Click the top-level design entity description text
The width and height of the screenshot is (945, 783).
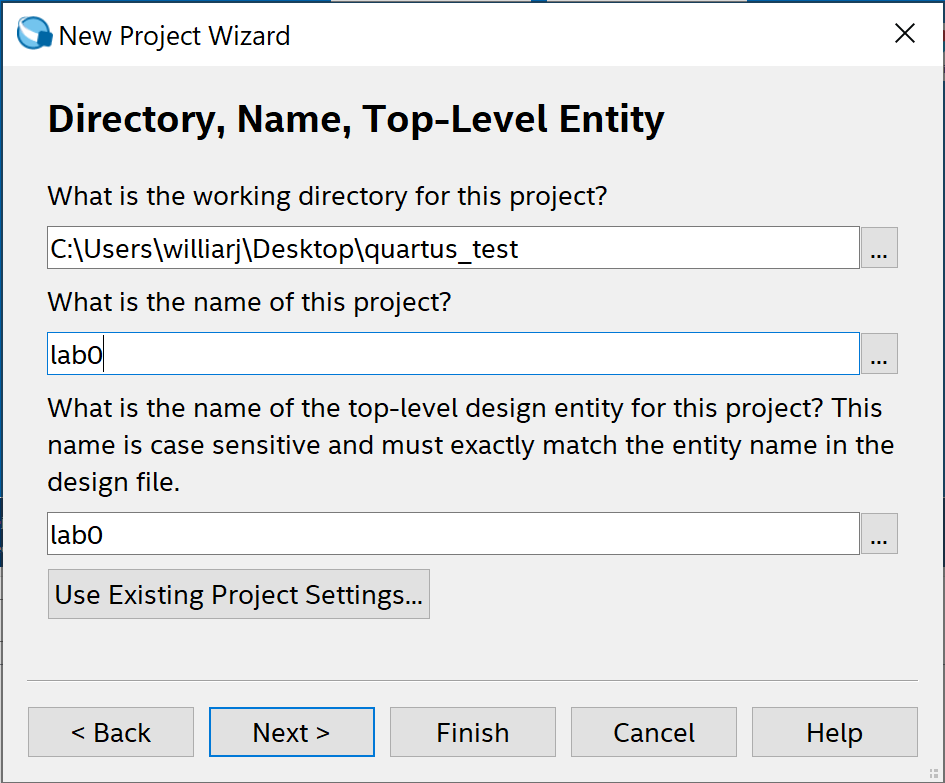[x=470, y=445]
